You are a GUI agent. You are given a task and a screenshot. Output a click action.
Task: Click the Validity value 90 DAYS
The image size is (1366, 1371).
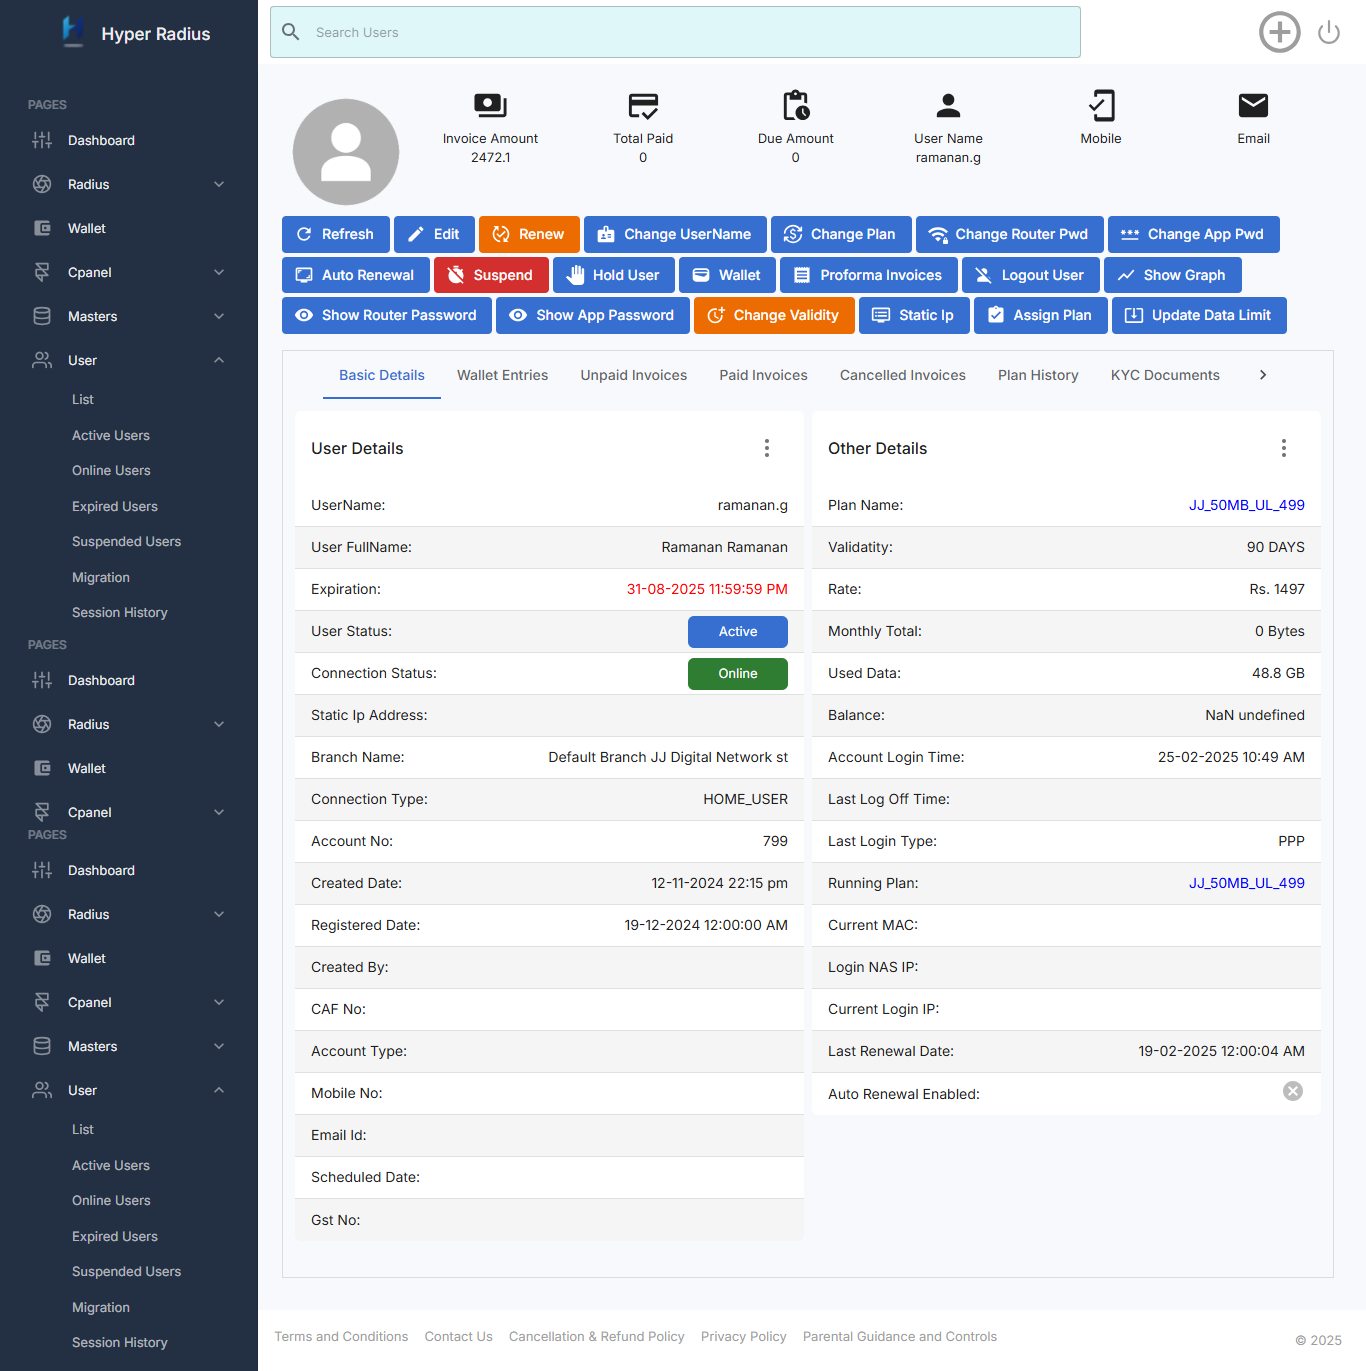(x=1275, y=547)
